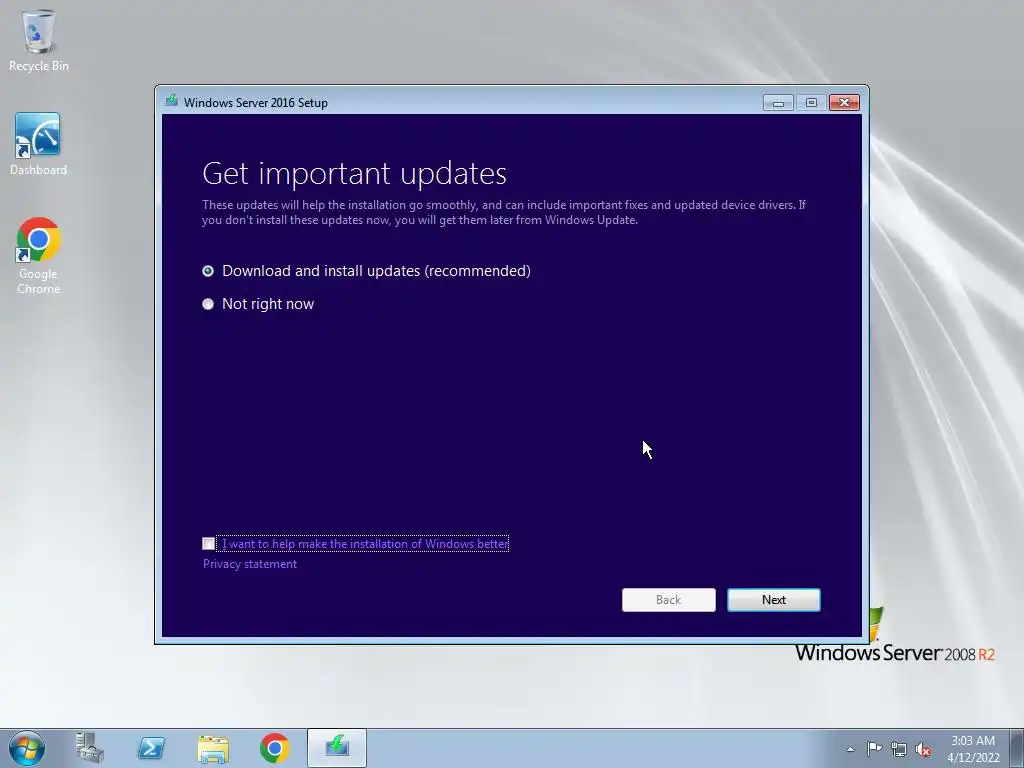Click the 'Windows Server 2016 Setup' title text
The width and height of the screenshot is (1024, 768).
256,103
